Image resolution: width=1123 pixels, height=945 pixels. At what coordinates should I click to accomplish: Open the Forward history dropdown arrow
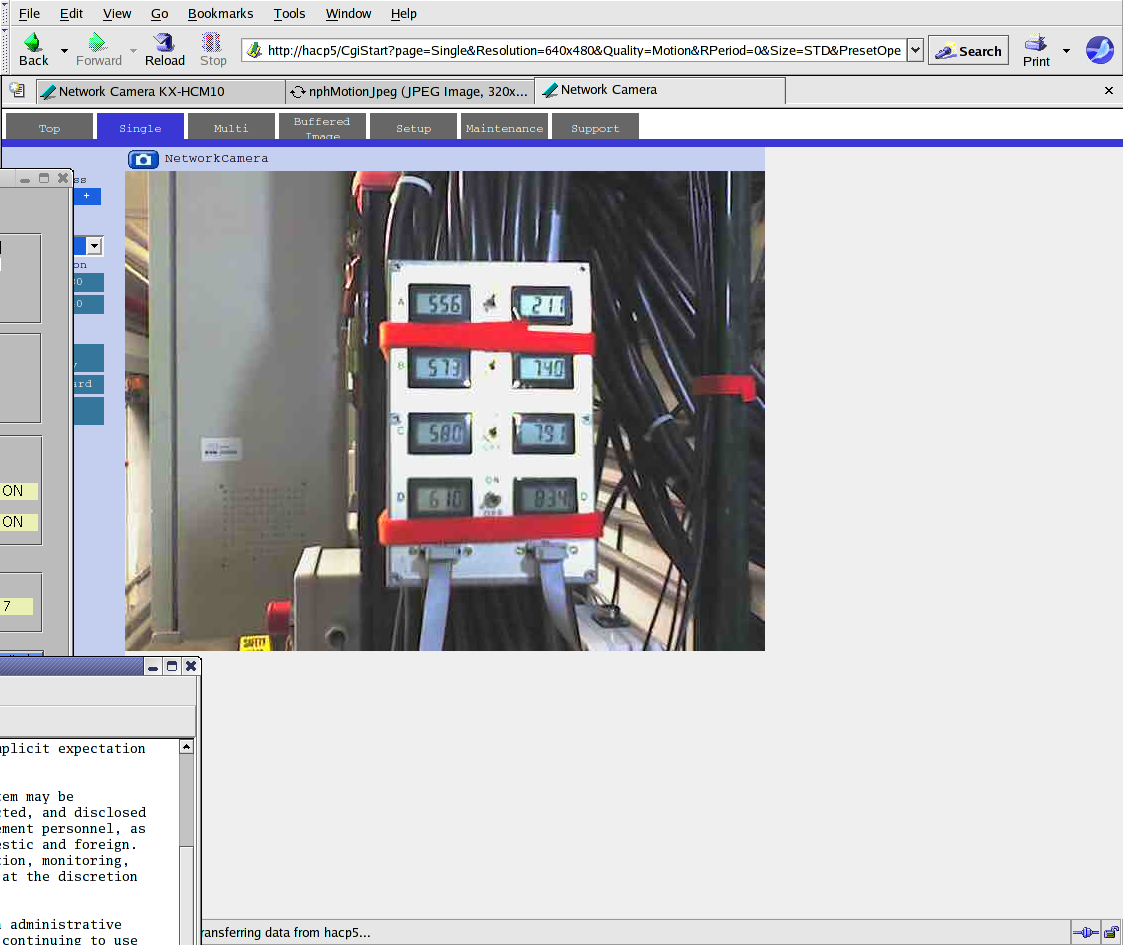pyautogui.click(x=133, y=51)
